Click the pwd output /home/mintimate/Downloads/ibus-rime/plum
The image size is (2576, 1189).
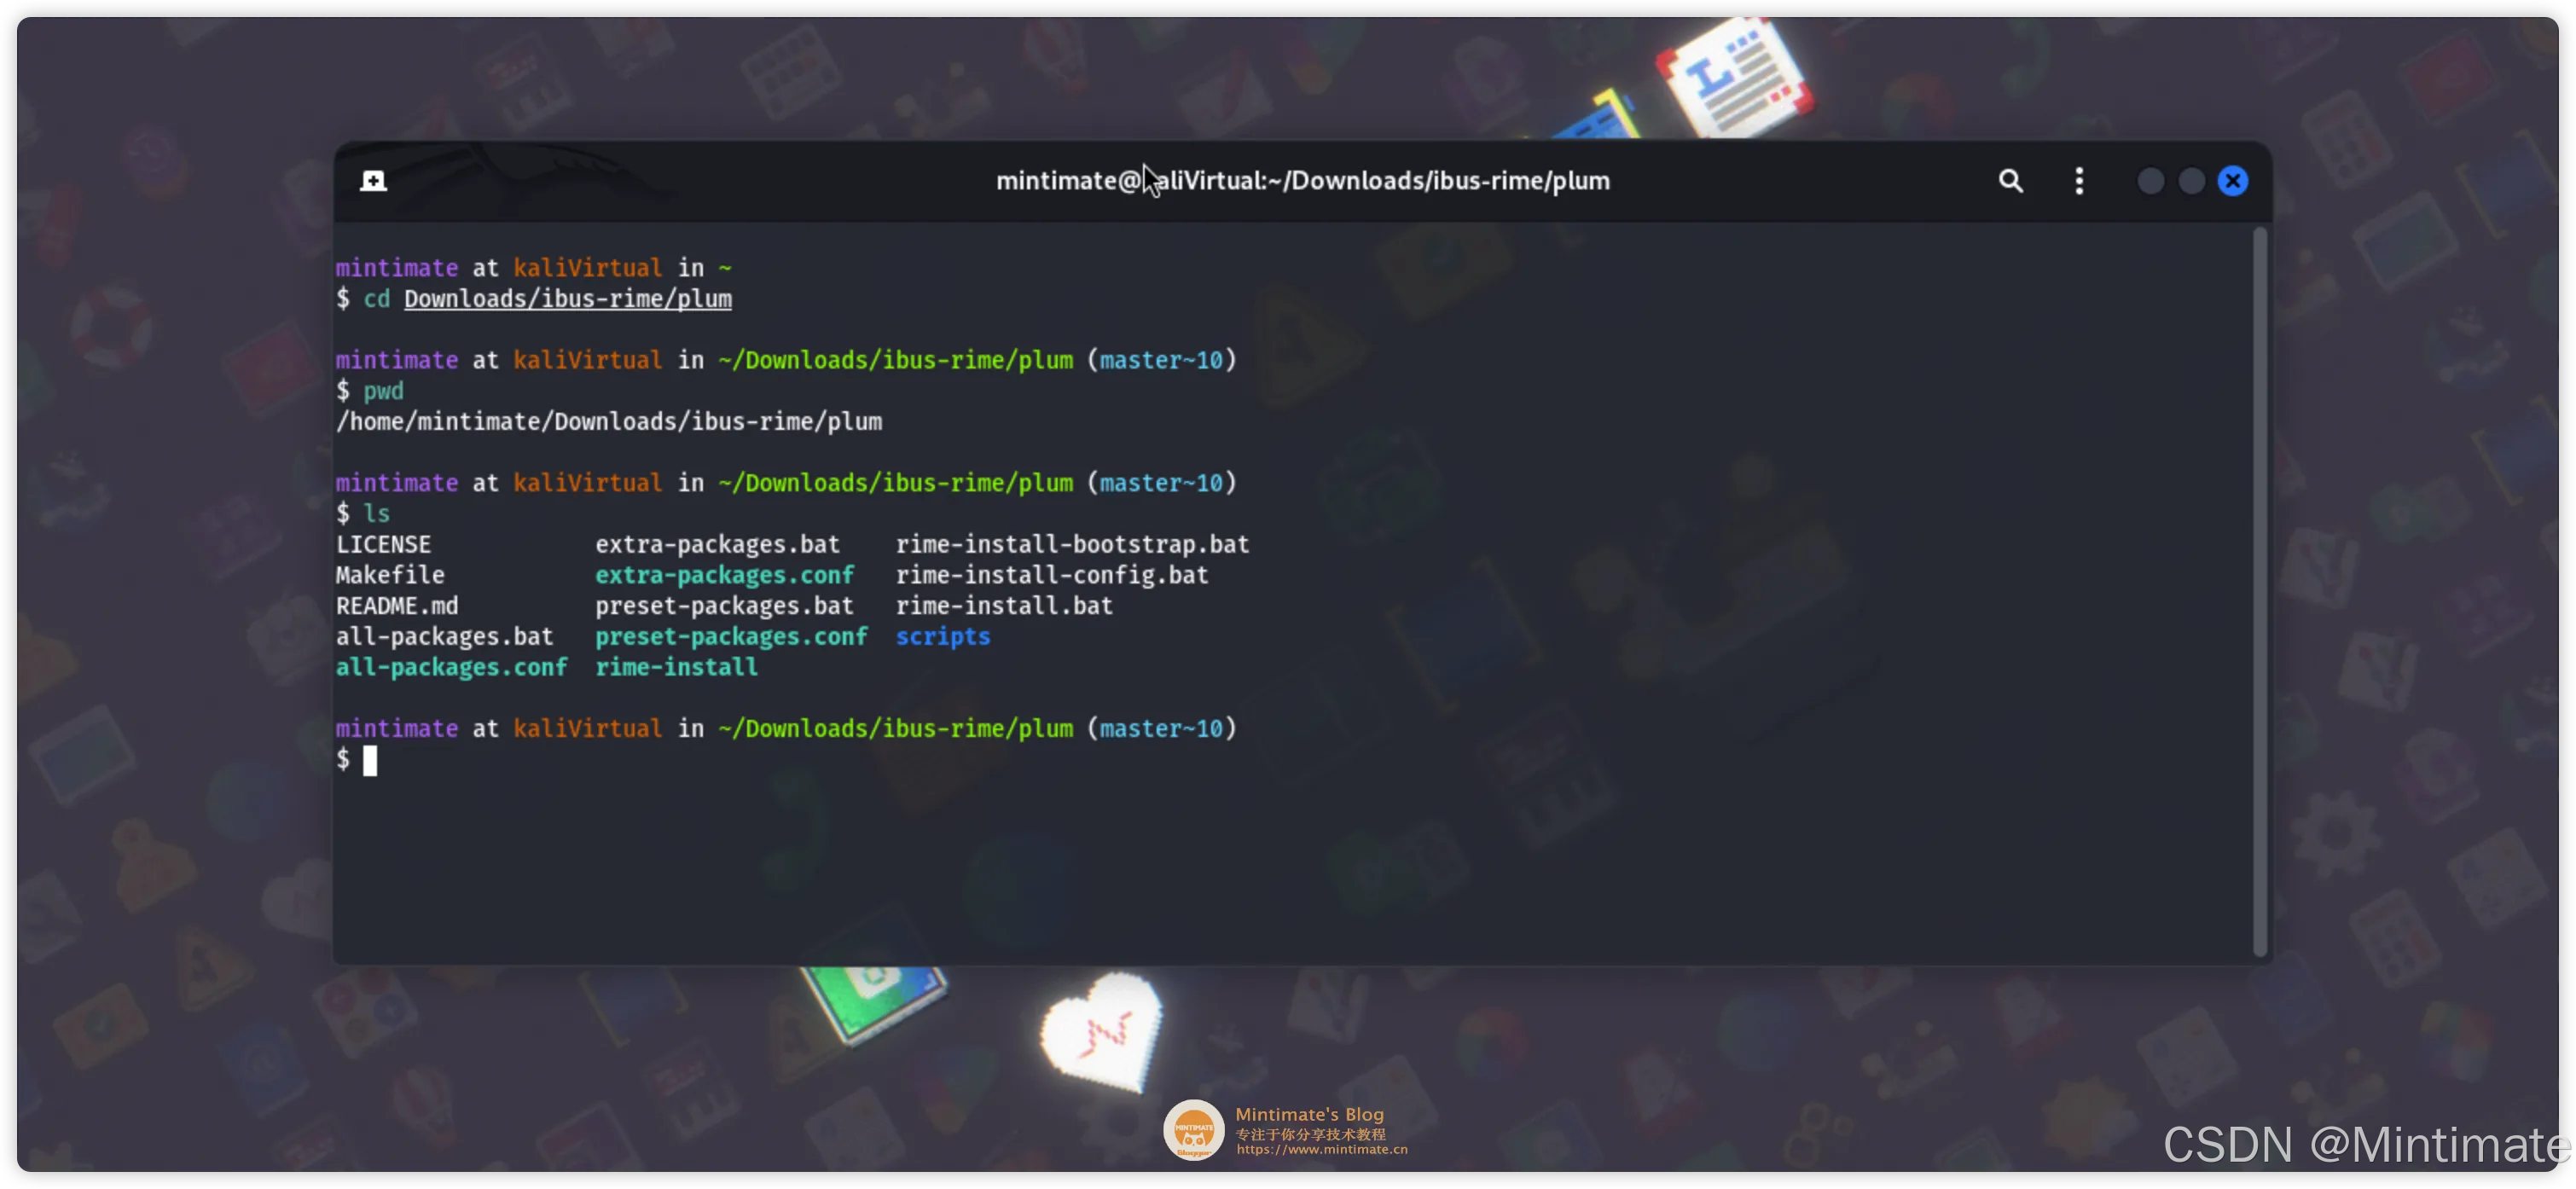coord(609,422)
